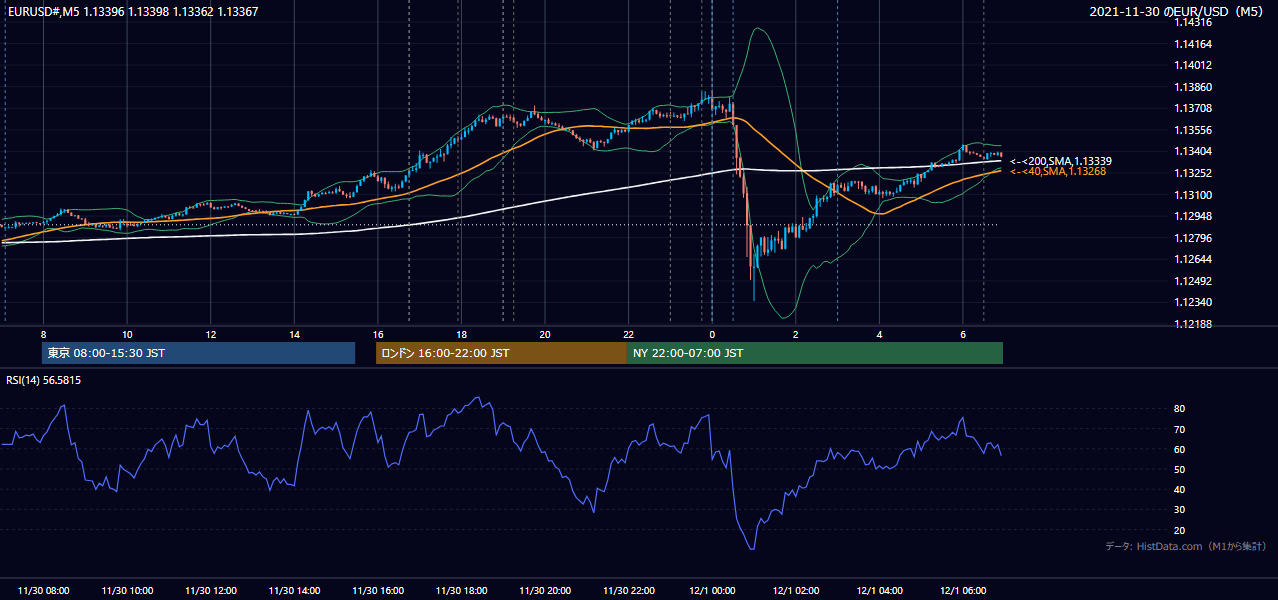Click the bottom time label 11/30 22:00
The width and height of the screenshot is (1278, 600).
click(x=628, y=591)
